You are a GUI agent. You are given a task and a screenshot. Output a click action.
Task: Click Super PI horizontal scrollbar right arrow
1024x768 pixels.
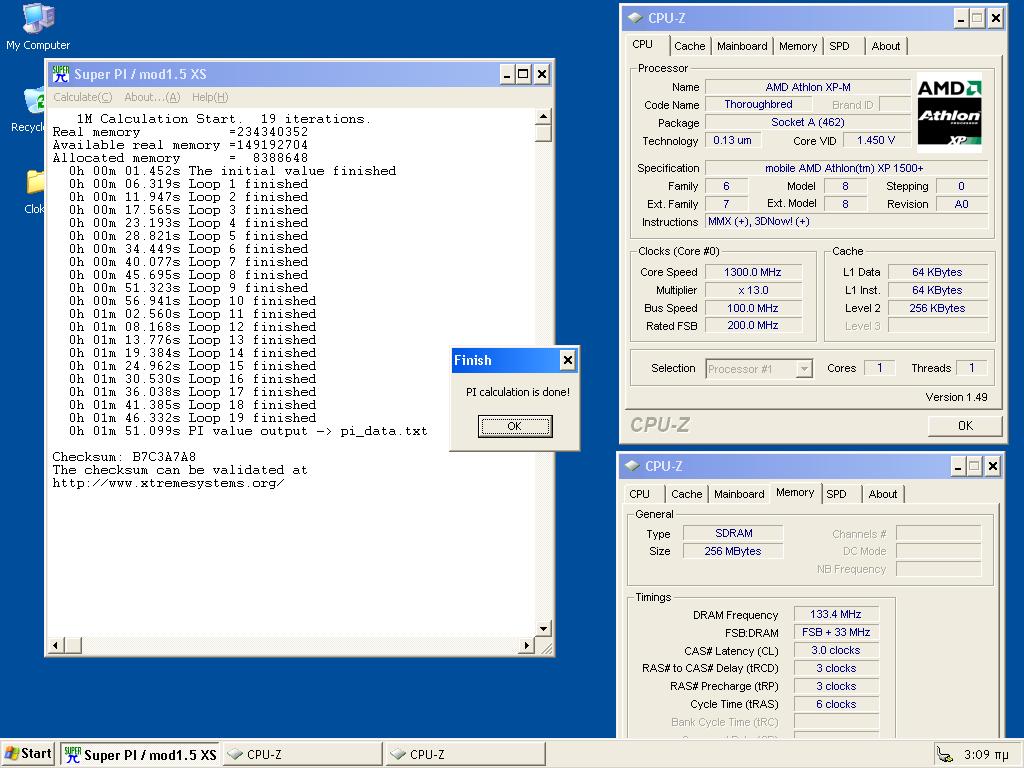click(x=526, y=645)
